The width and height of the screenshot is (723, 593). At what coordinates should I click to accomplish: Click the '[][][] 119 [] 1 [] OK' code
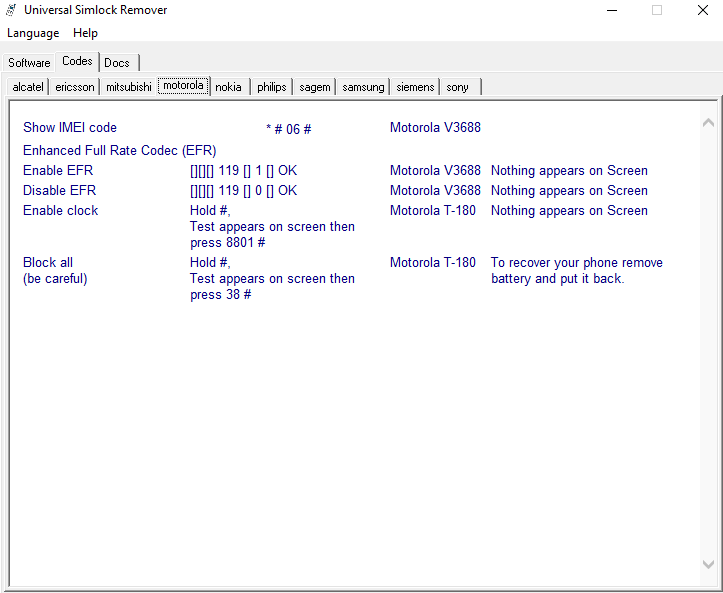tap(243, 171)
